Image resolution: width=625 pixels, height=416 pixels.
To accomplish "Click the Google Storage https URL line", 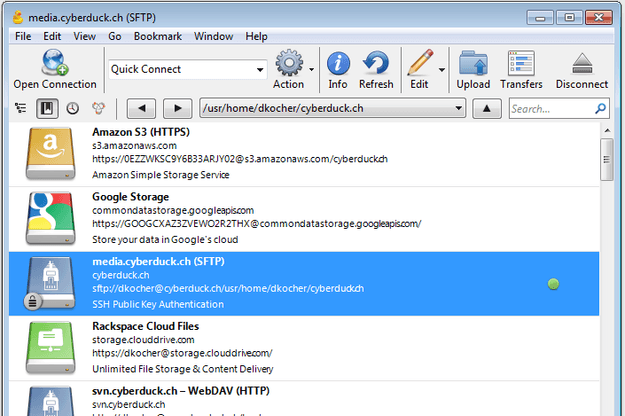I will tap(256, 224).
